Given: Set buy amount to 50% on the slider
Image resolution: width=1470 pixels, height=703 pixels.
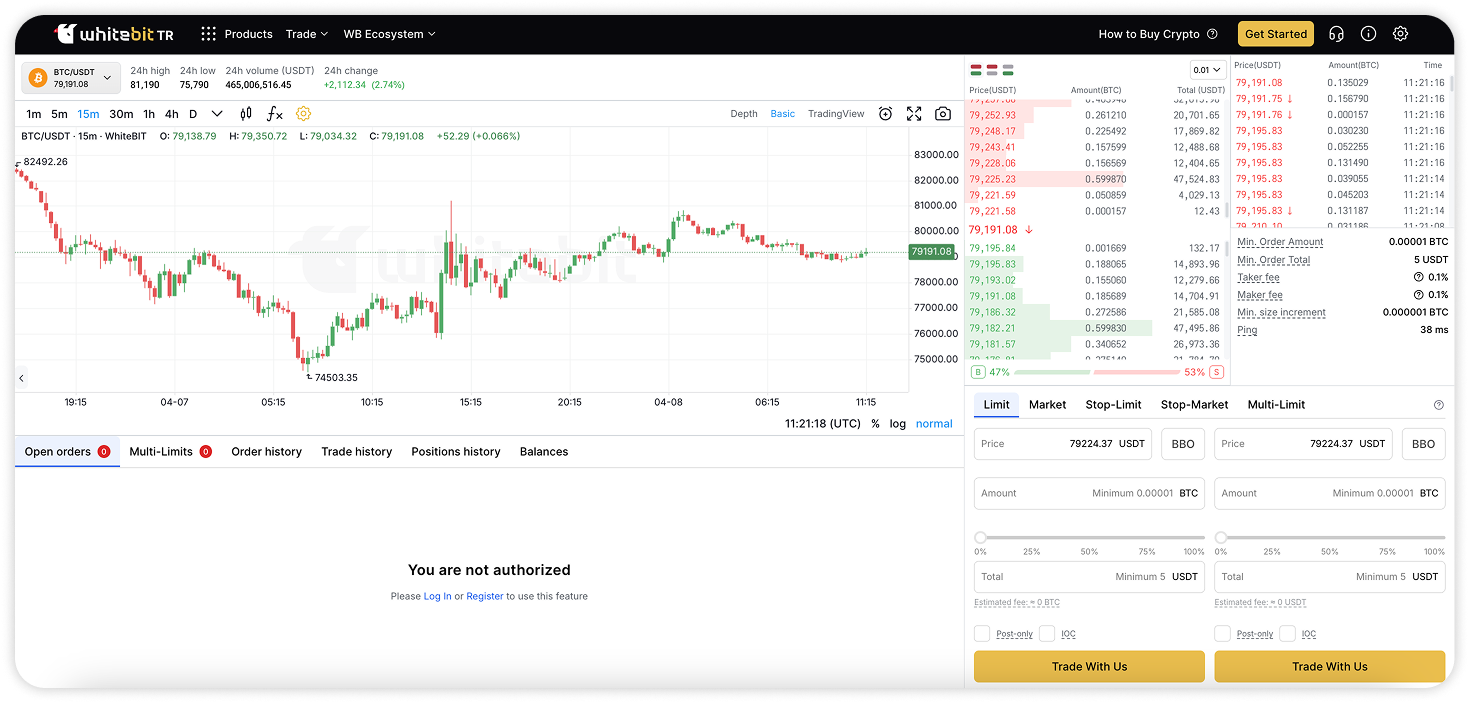Looking at the screenshot, I should [x=1087, y=538].
